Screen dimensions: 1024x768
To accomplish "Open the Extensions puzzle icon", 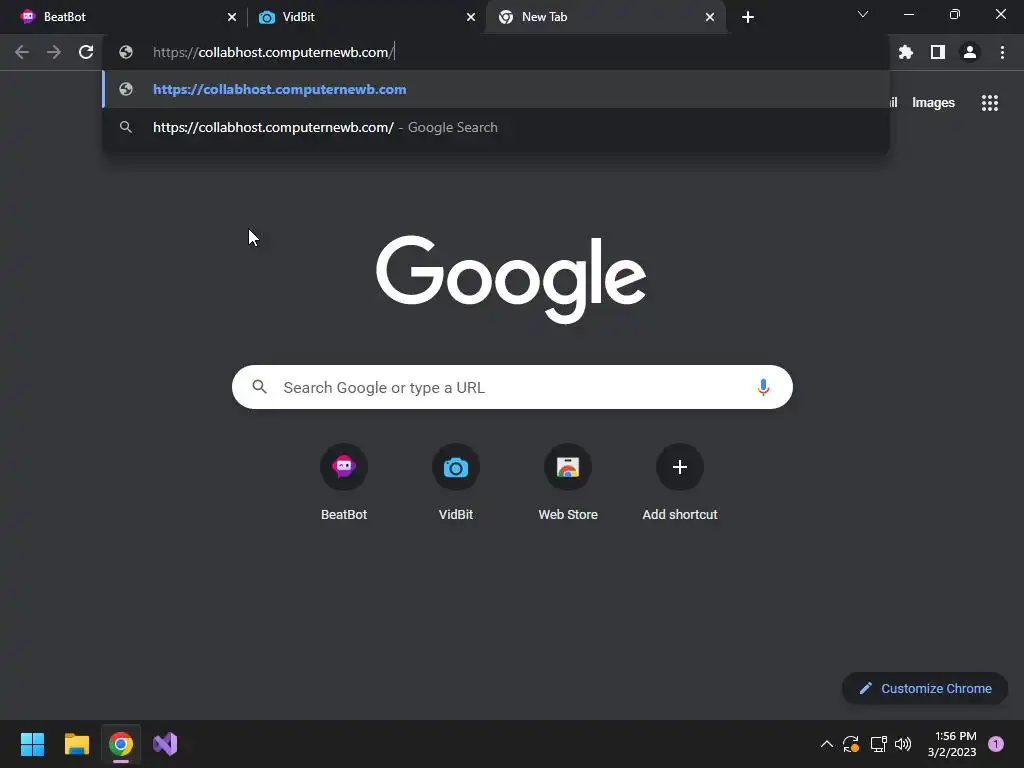I will click(x=906, y=52).
